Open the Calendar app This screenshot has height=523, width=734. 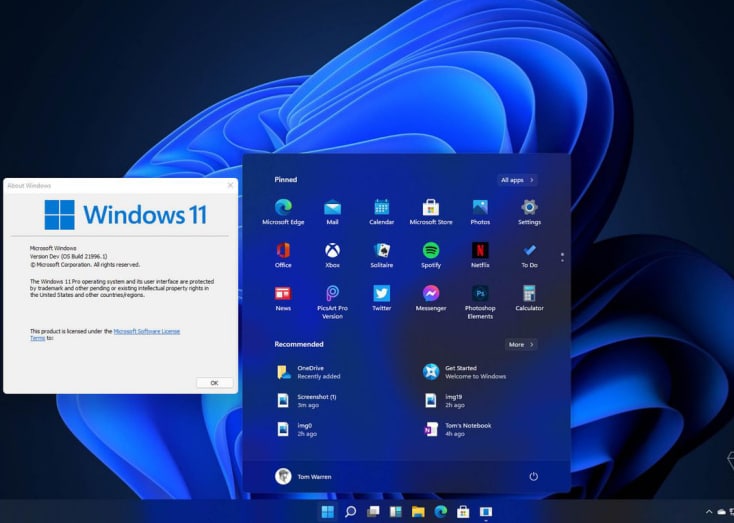[x=382, y=212]
